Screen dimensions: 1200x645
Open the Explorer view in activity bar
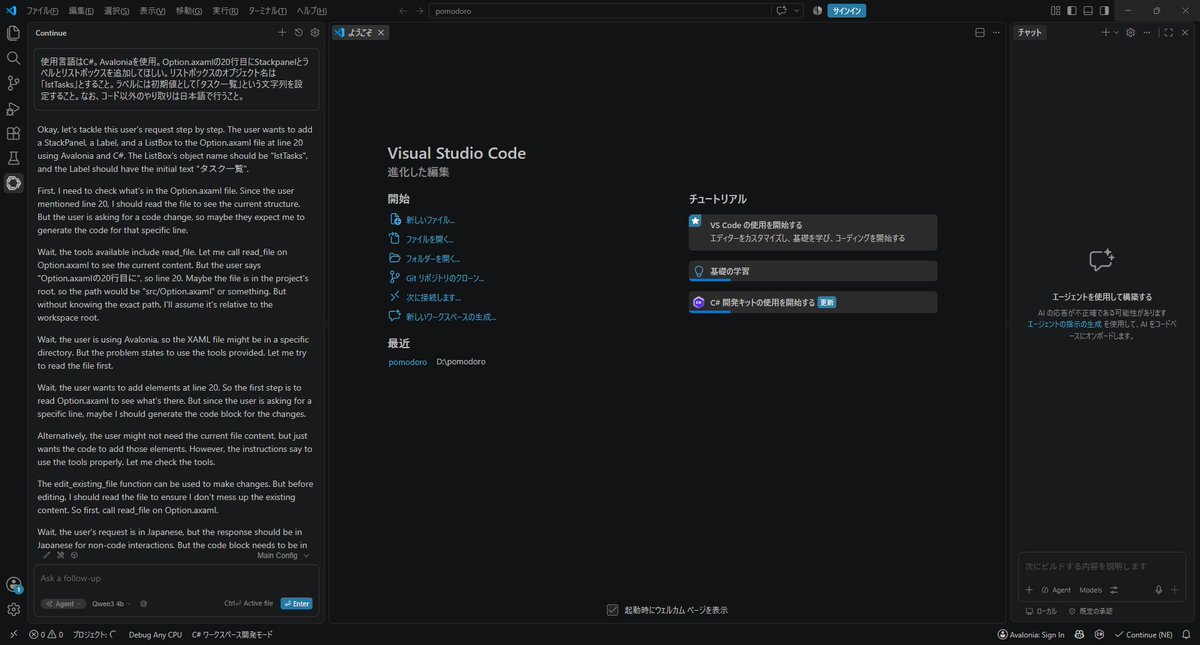(x=13, y=33)
